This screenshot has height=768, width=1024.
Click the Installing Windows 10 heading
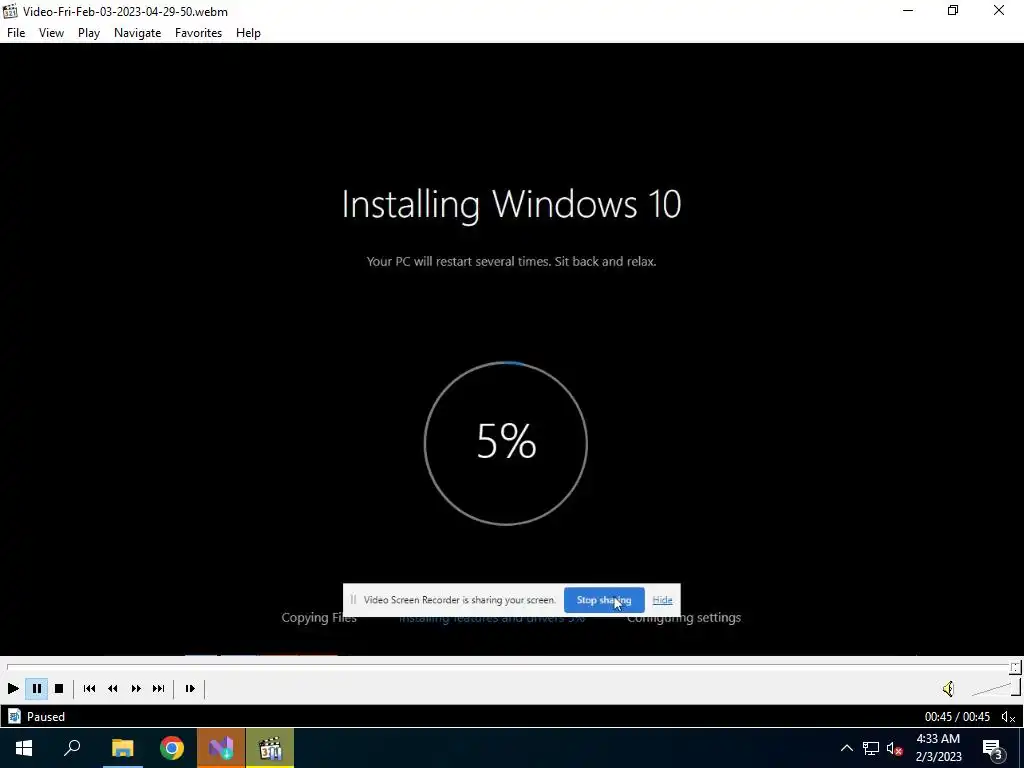pos(511,204)
